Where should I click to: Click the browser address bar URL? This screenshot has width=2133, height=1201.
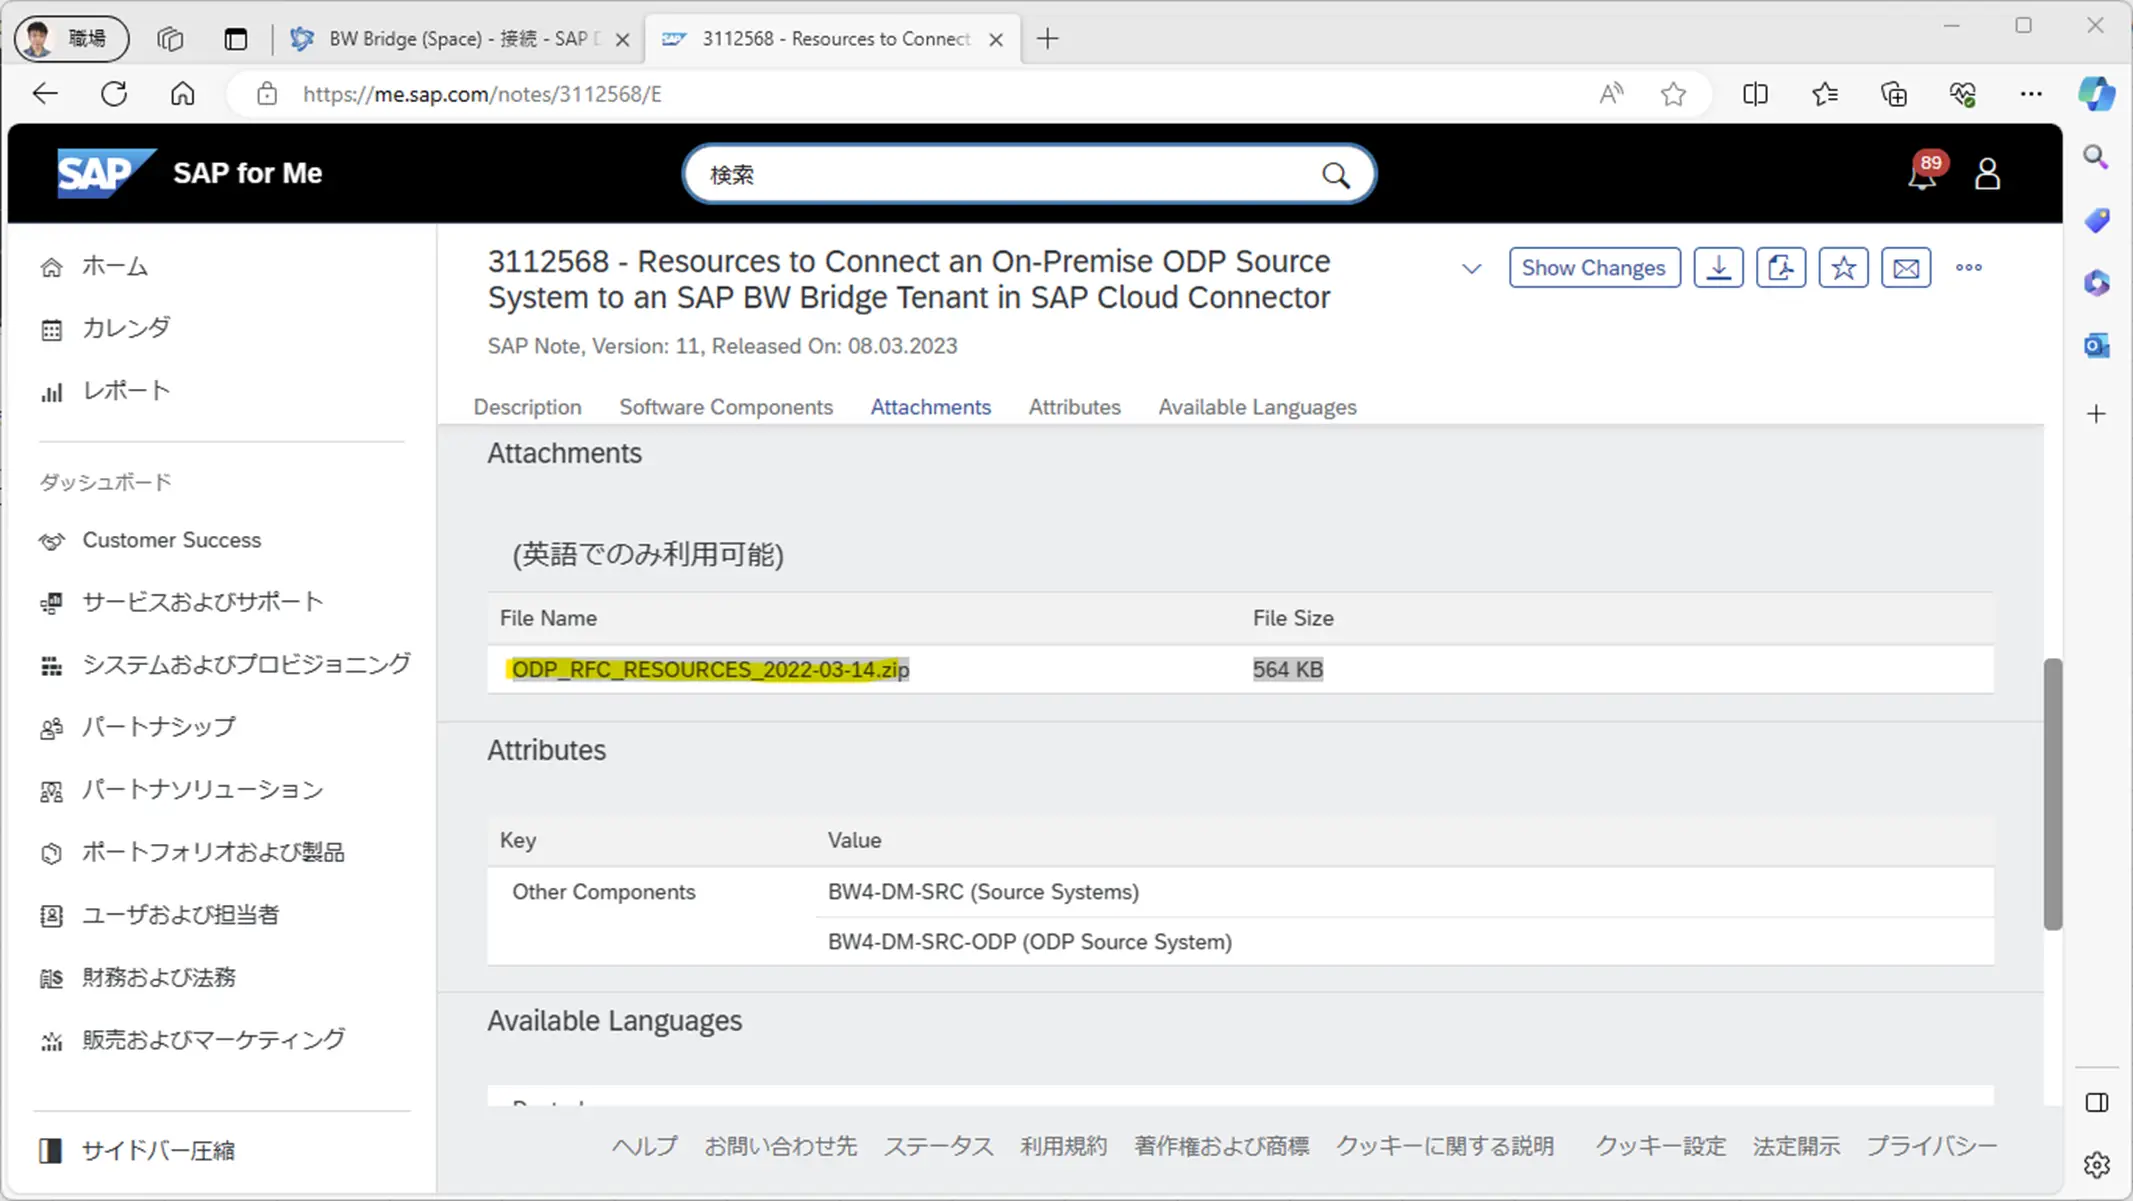[x=482, y=94]
